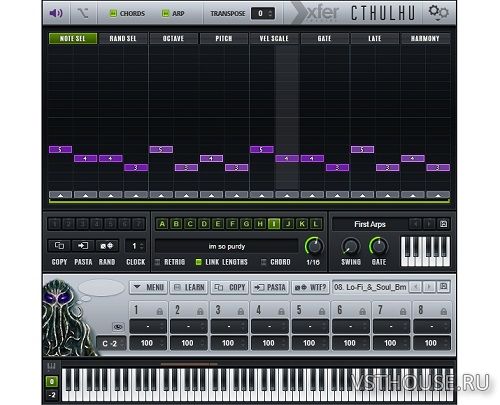Click the pattern name field 'im so purdy'

[227, 246]
